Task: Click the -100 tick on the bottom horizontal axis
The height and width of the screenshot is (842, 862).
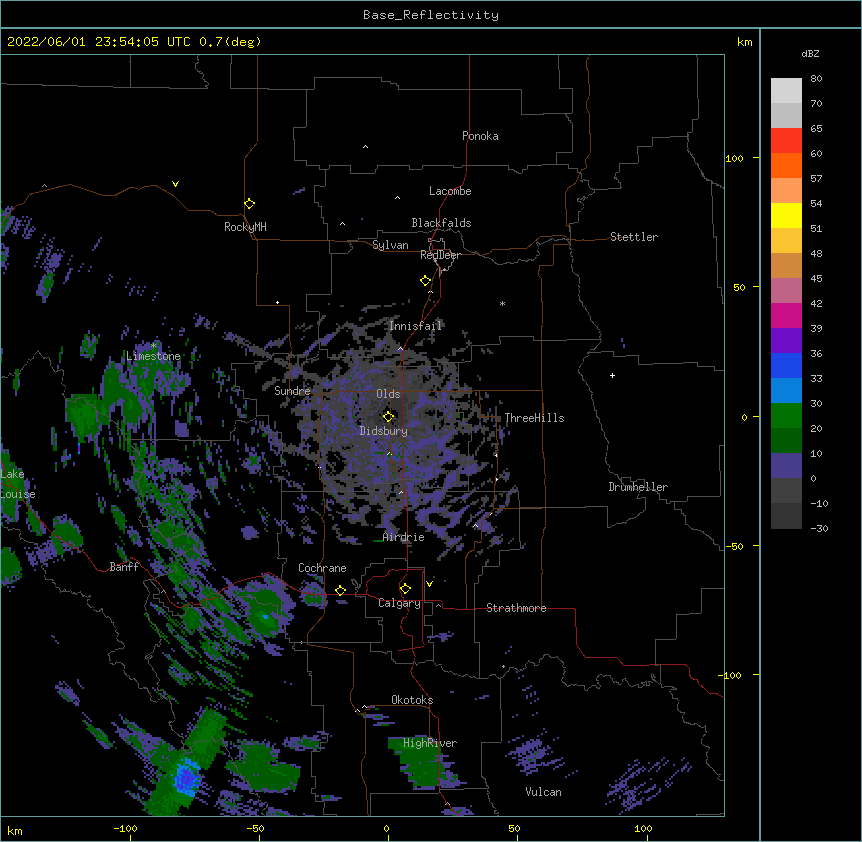Action: tap(125, 828)
